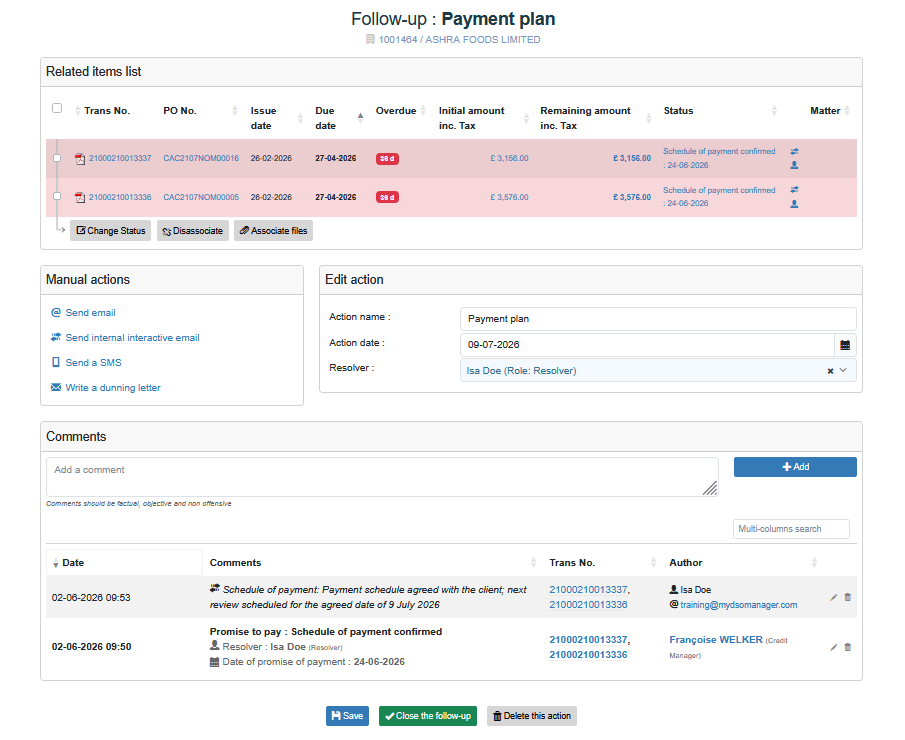905x740 pixels.
Task: Open PO number CAC2107NOM00005 link
Action: tap(201, 197)
